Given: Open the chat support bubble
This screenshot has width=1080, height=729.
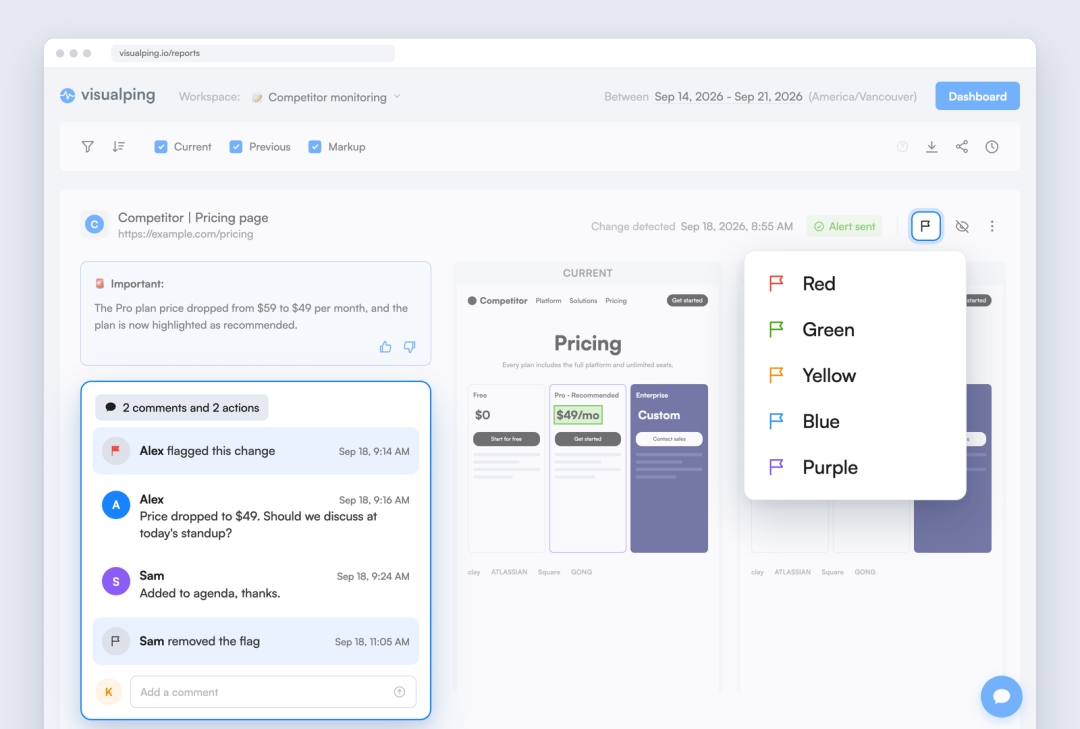Looking at the screenshot, I should click(1001, 697).
